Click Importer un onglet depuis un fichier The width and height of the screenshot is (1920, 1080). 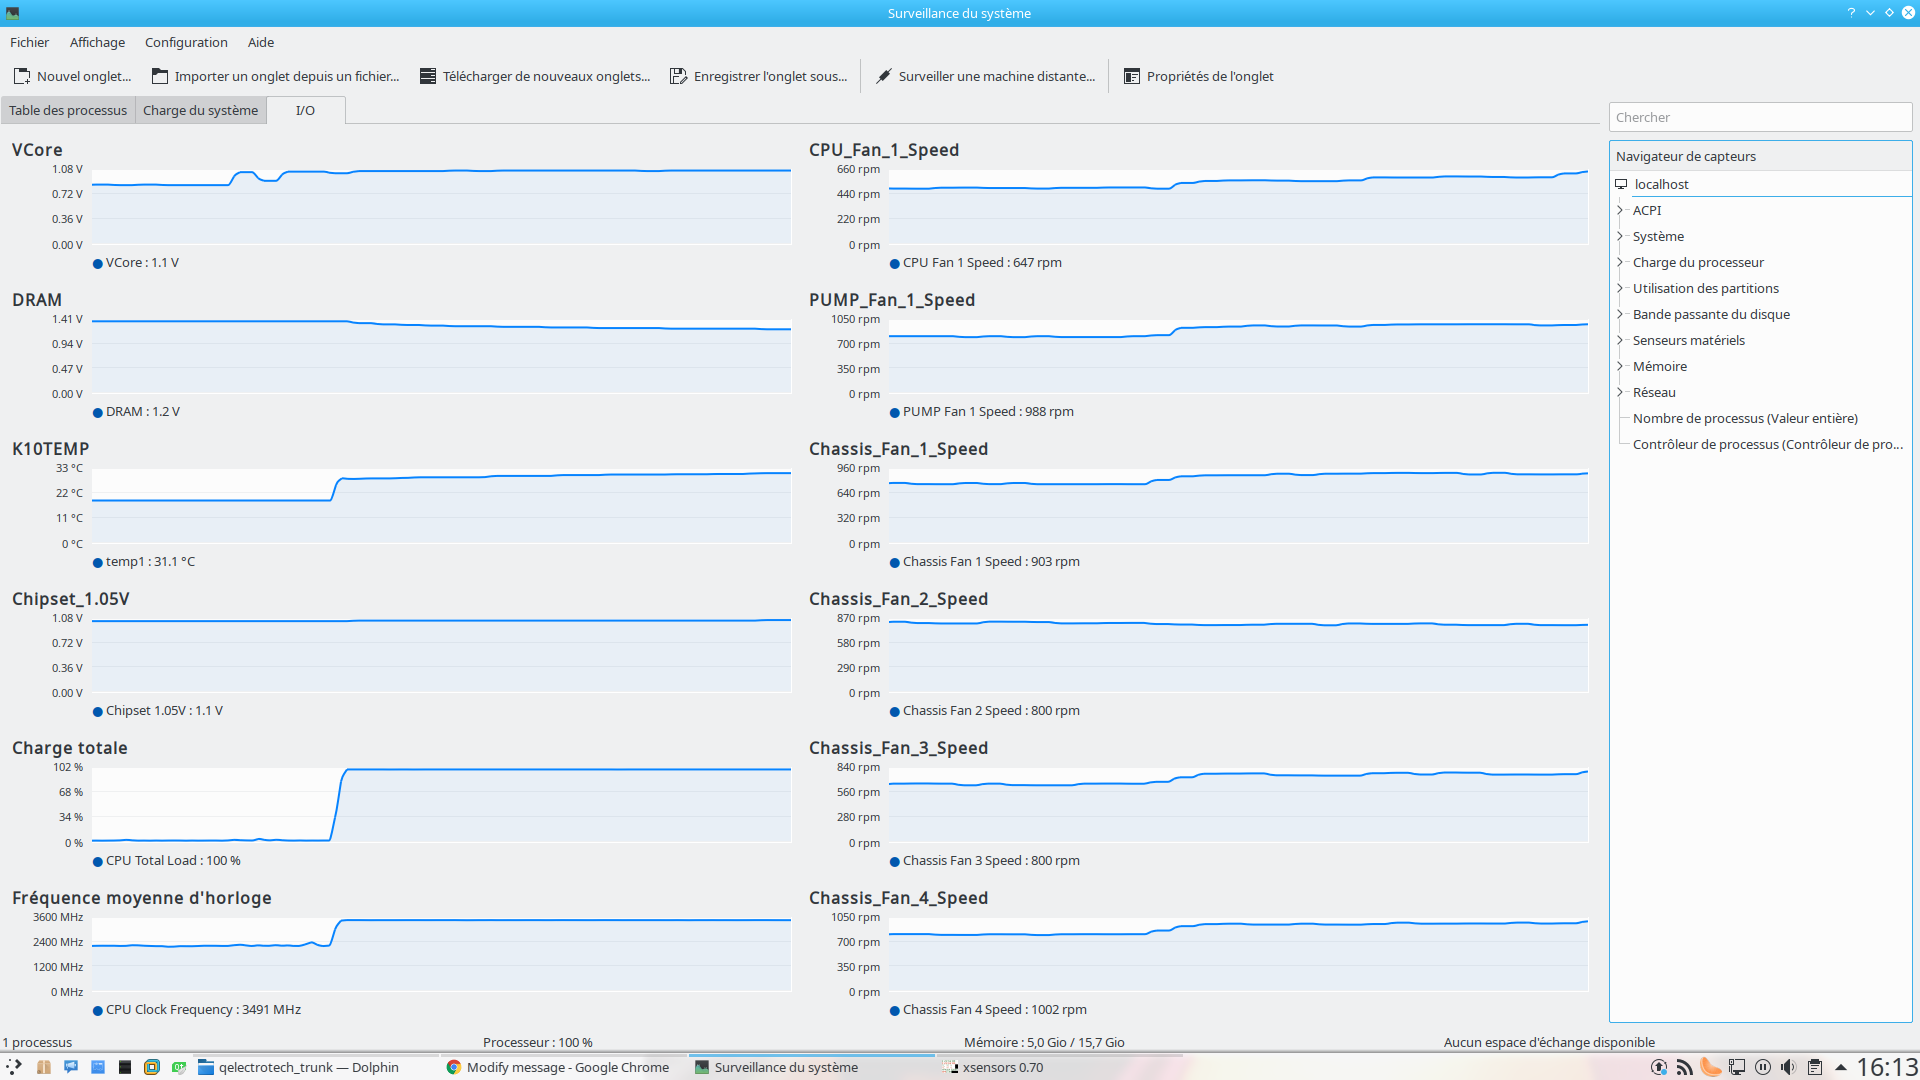pos(275,76)
